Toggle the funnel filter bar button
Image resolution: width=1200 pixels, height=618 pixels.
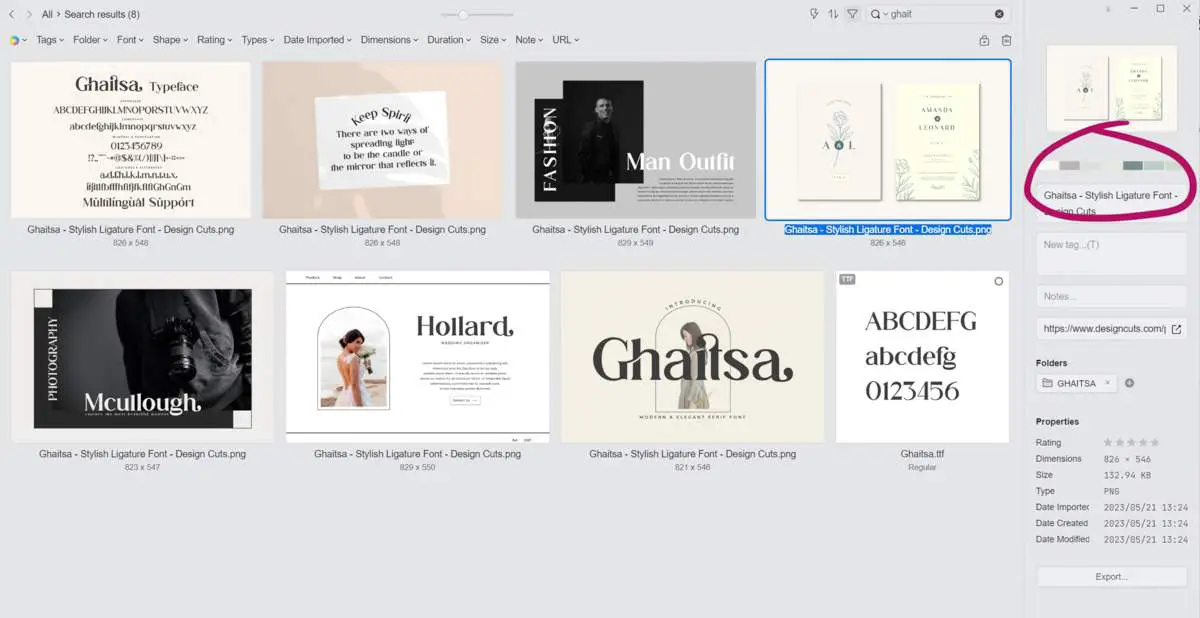(852, 14)
